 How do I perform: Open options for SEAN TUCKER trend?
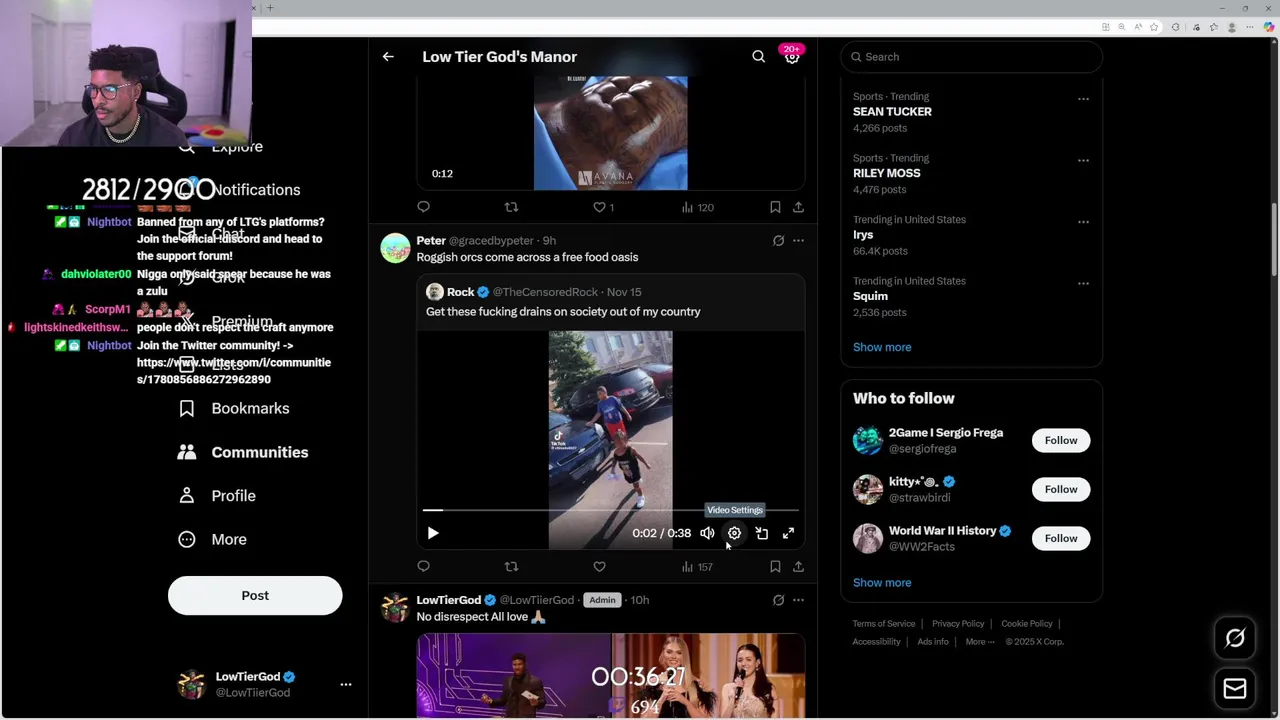point(1083,99)
